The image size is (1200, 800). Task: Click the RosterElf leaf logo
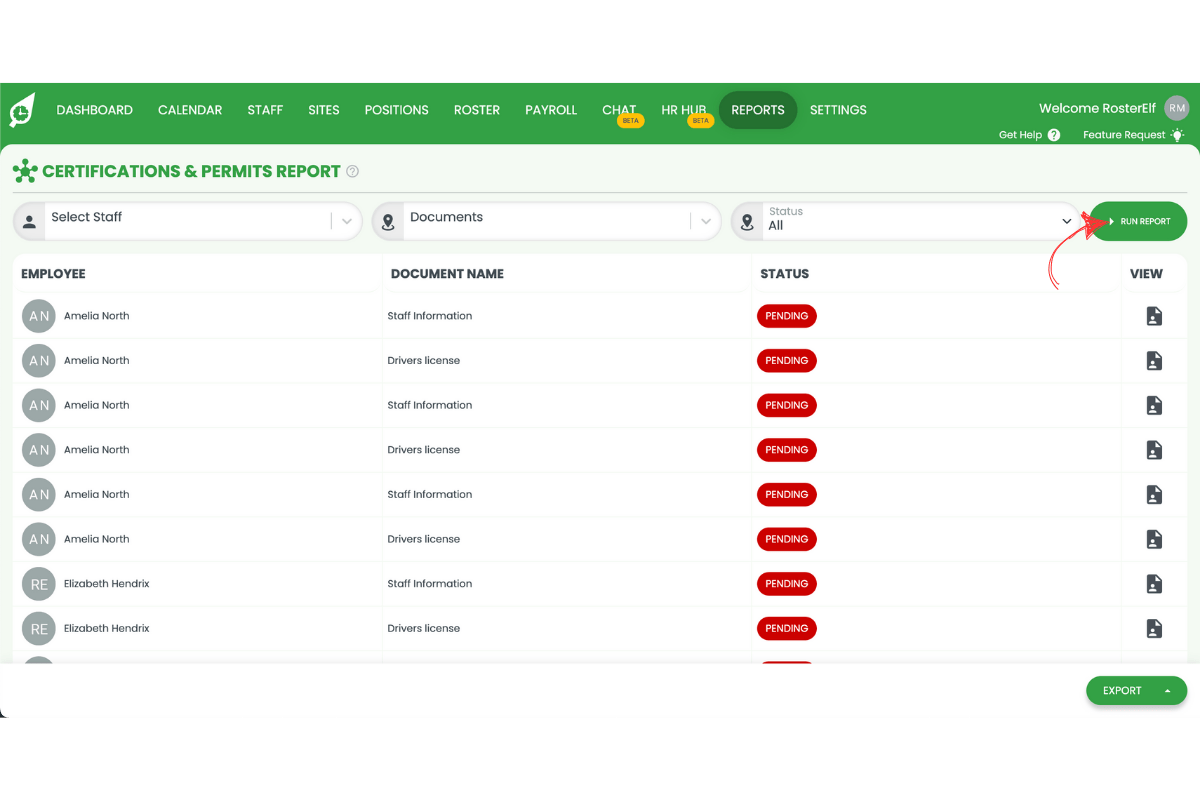[x=20, y=110]
